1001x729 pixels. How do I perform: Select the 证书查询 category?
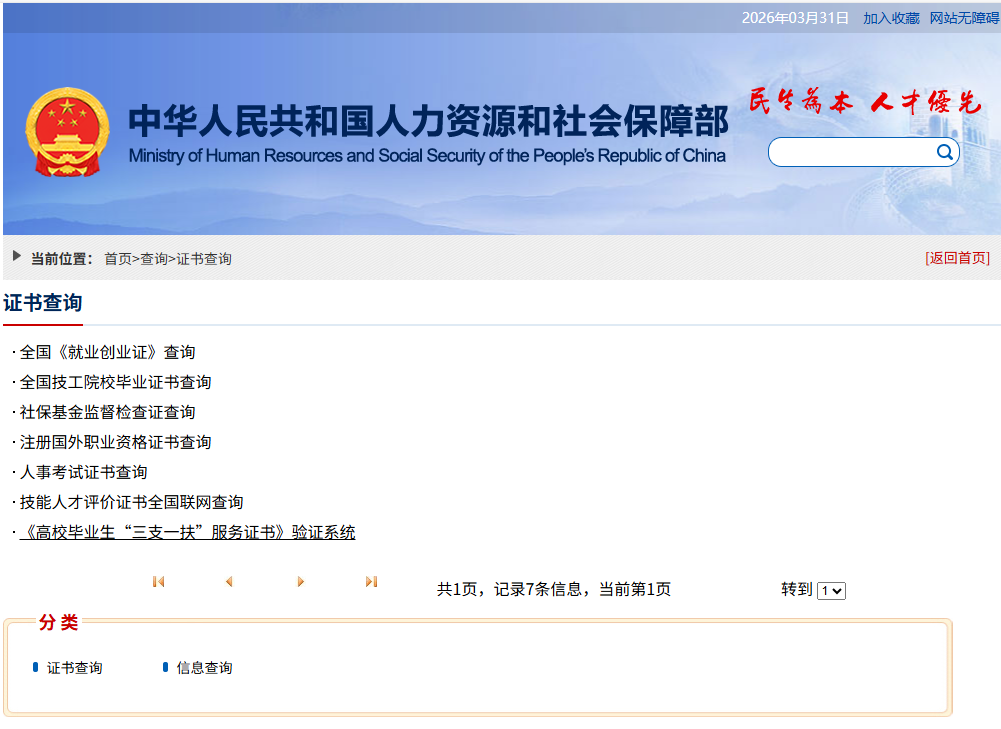pyautogui.click(x=74, y=668)
